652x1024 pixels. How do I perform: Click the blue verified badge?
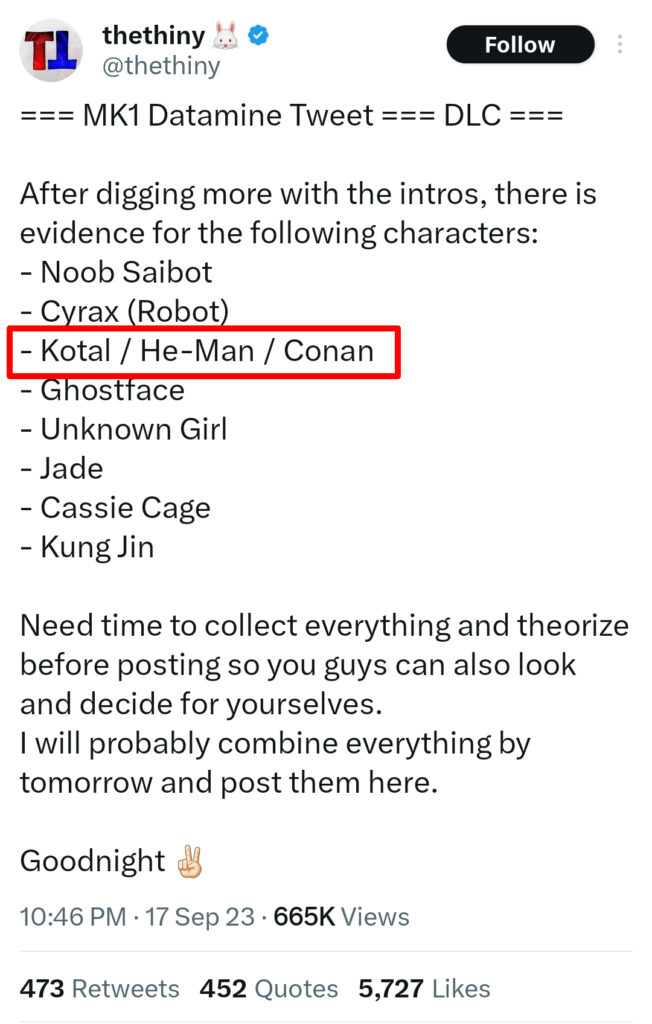pyautogui.click(x=258, y=37)
